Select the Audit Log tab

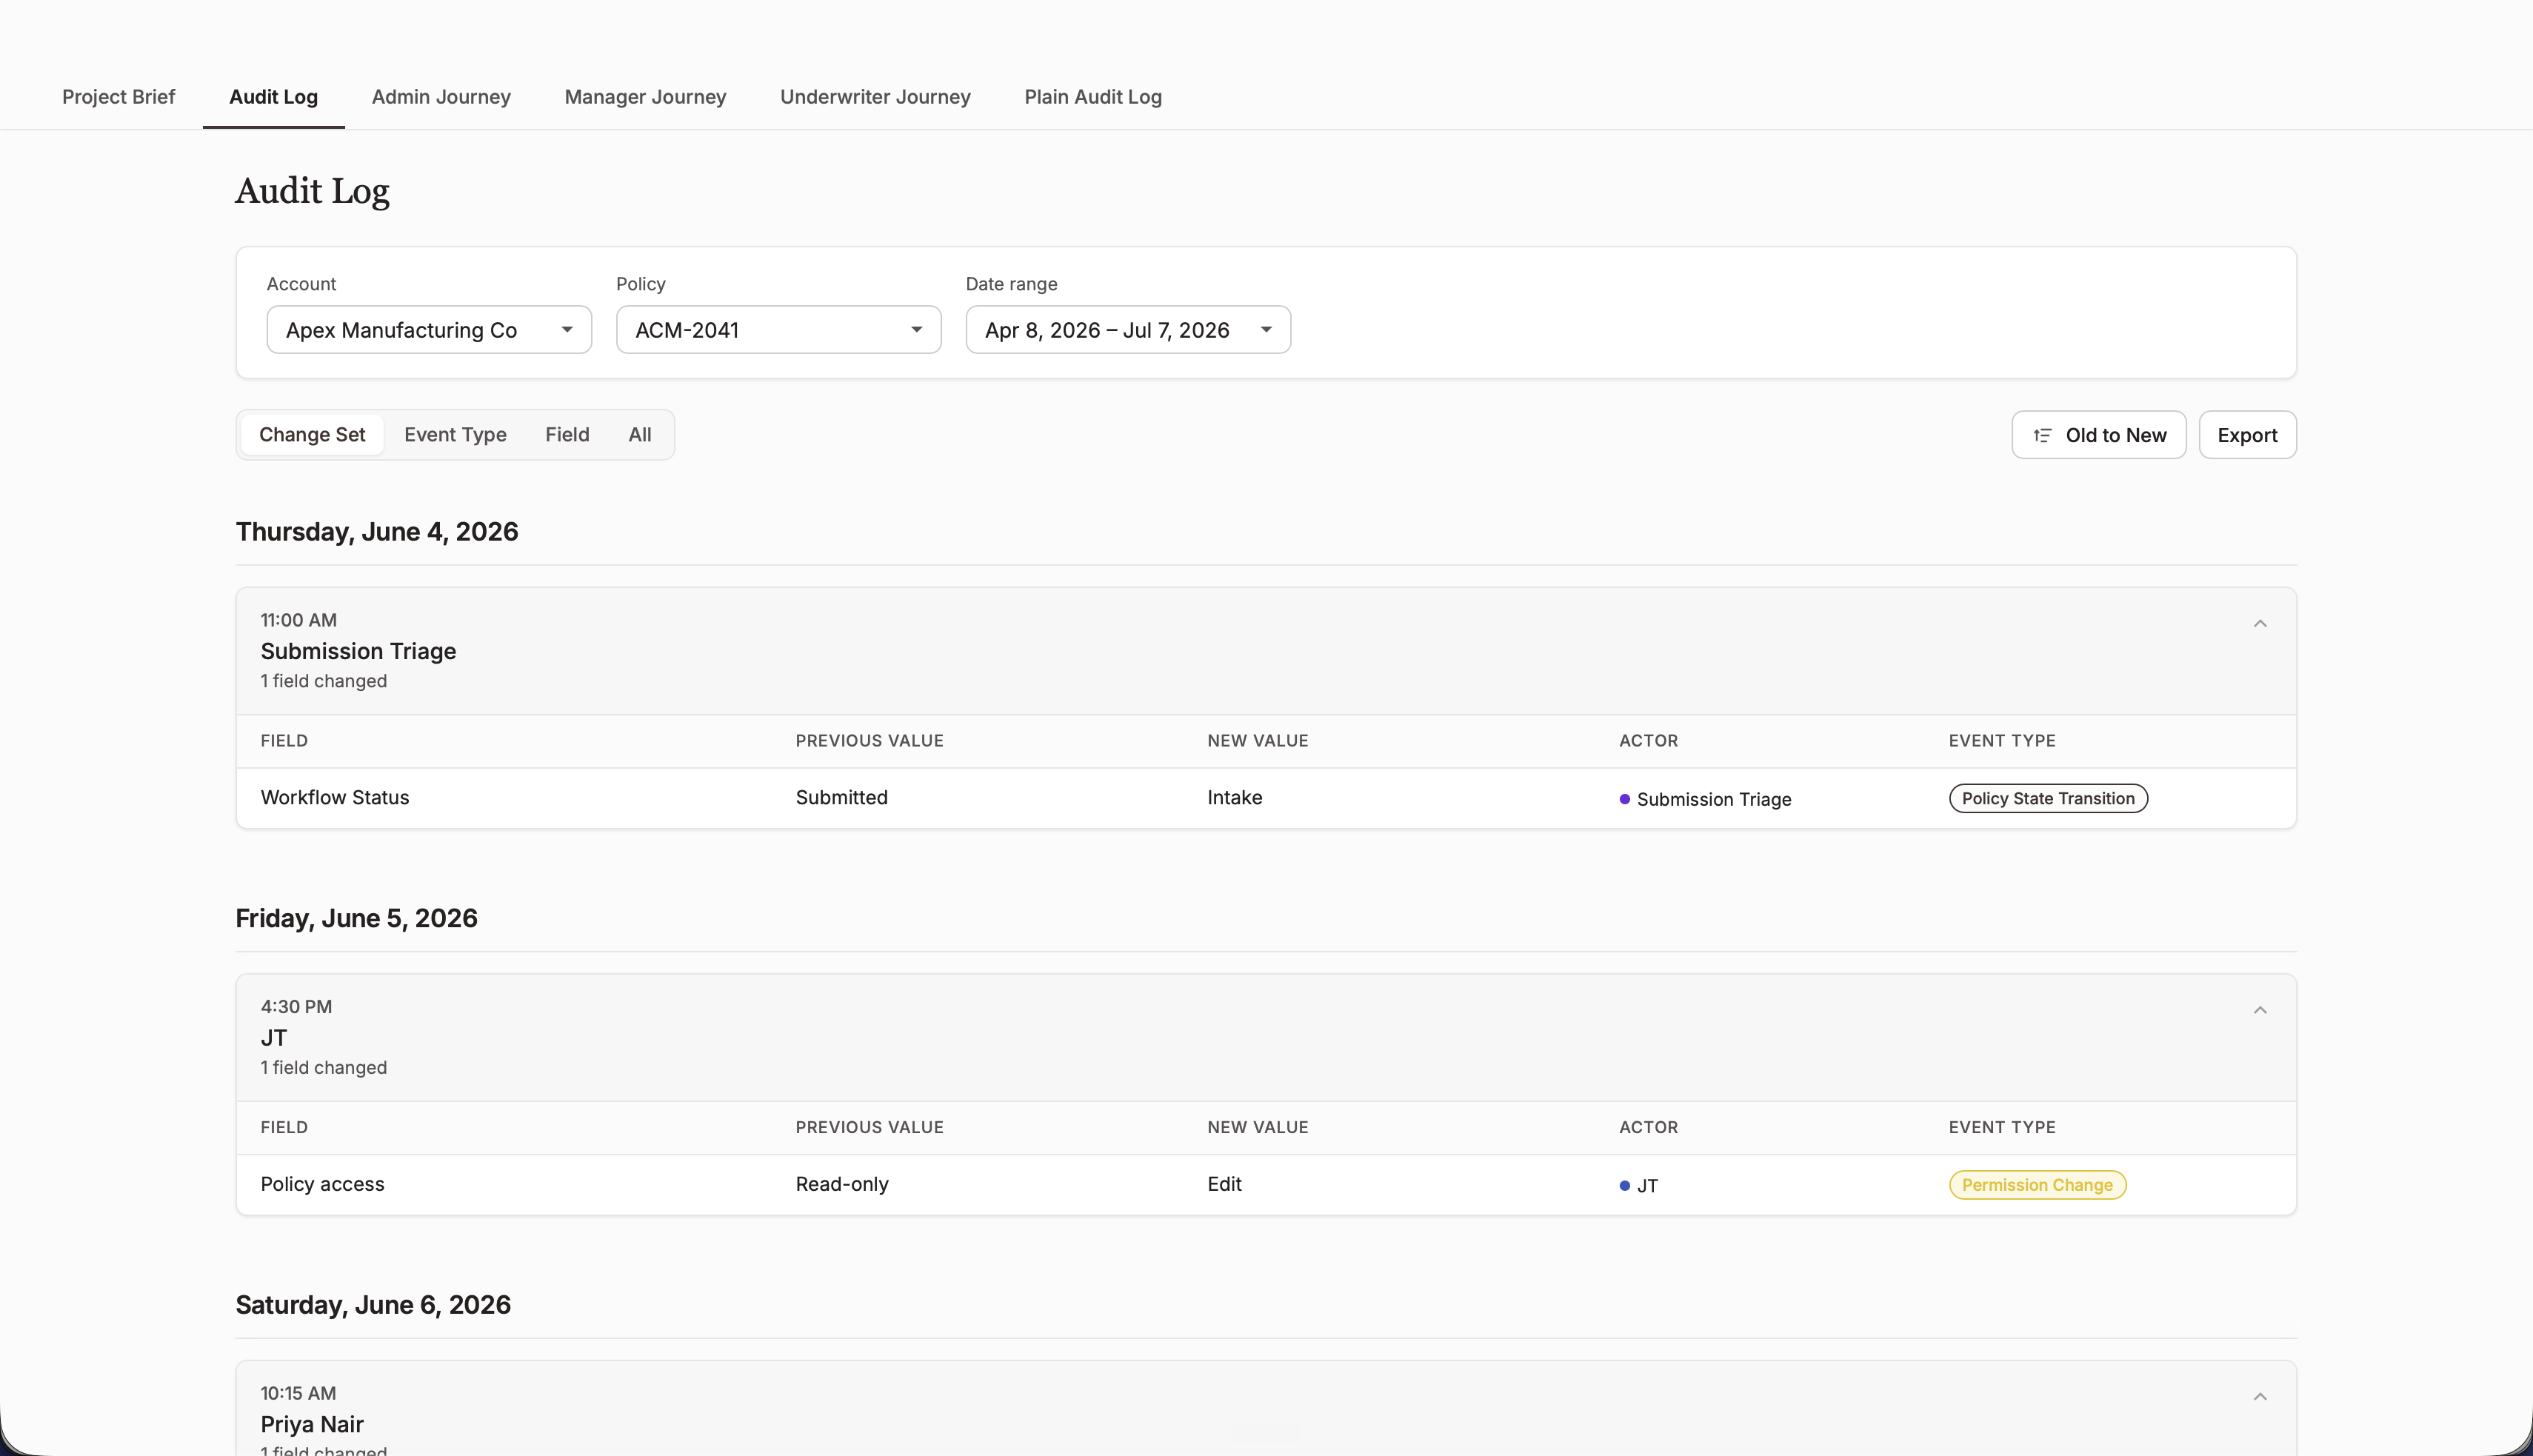click(x=273, y=97)
